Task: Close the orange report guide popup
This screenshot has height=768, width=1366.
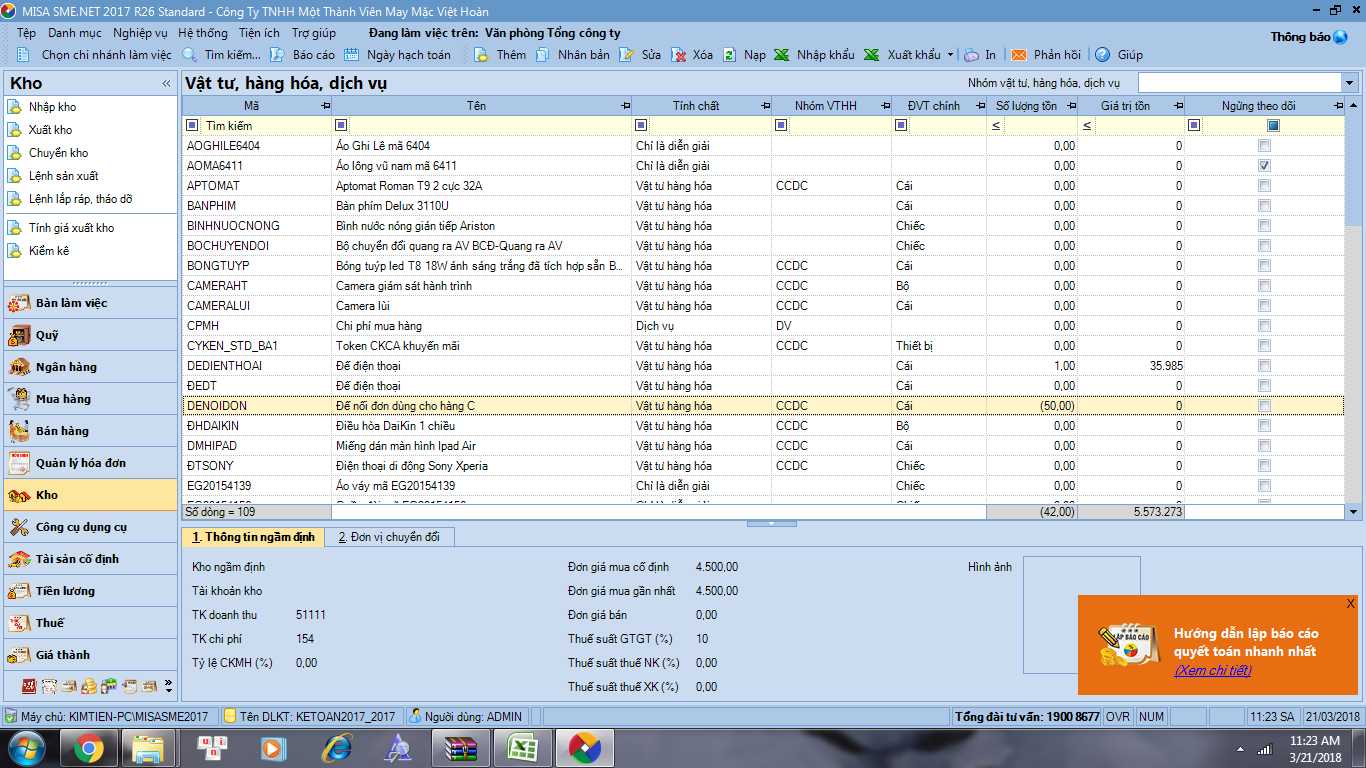Action: (1350, 603)
